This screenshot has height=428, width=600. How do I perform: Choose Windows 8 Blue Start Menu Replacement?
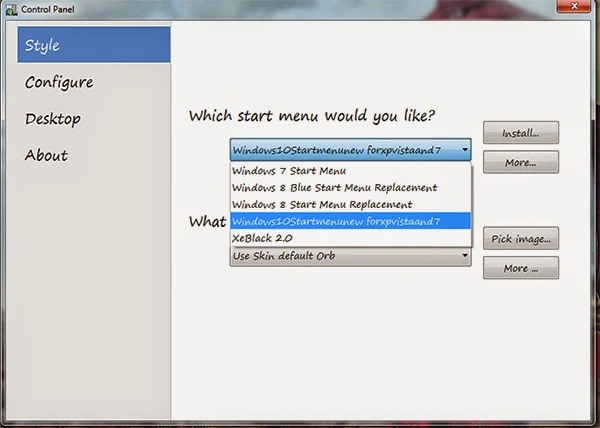[351, 187]
